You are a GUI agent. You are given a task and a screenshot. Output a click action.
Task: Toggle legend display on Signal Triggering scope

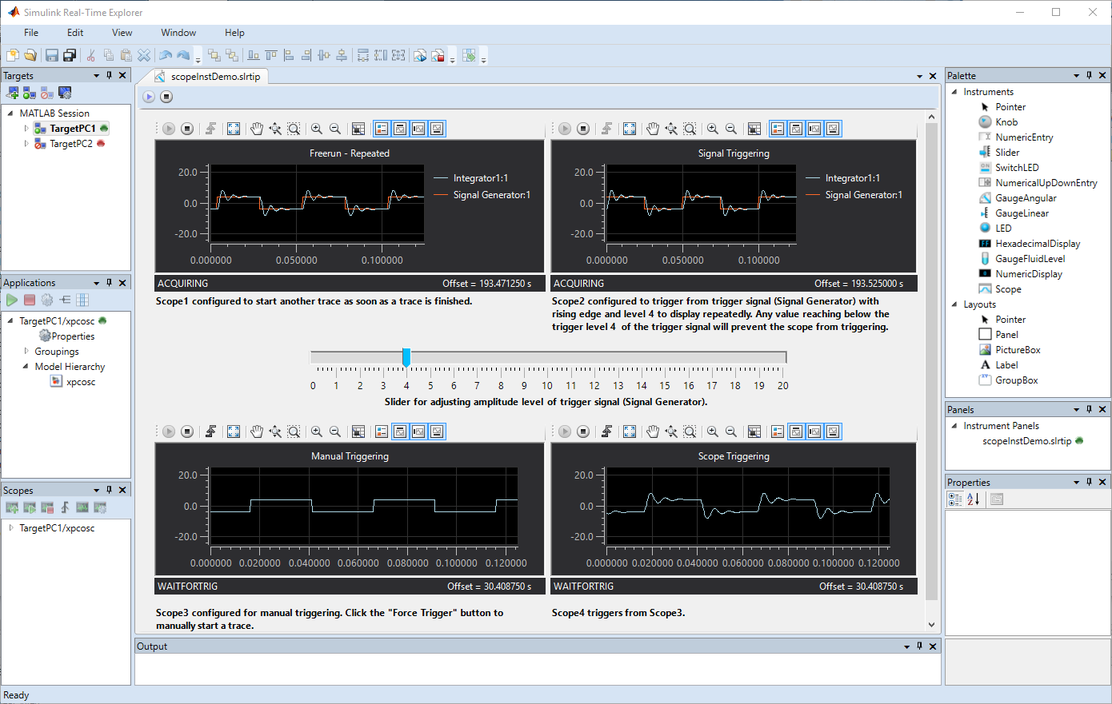pyautogui.click(x=777, y=128)
